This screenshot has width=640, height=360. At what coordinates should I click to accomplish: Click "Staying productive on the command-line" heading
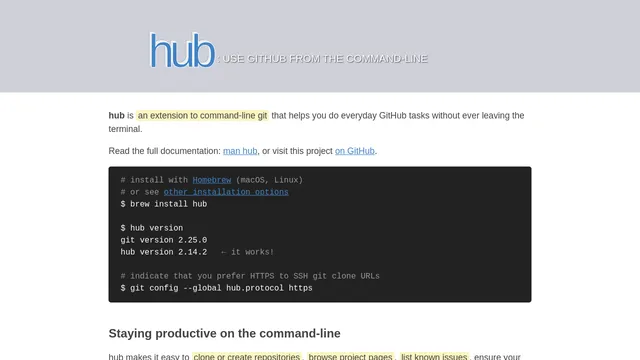(x=224, y=333)
